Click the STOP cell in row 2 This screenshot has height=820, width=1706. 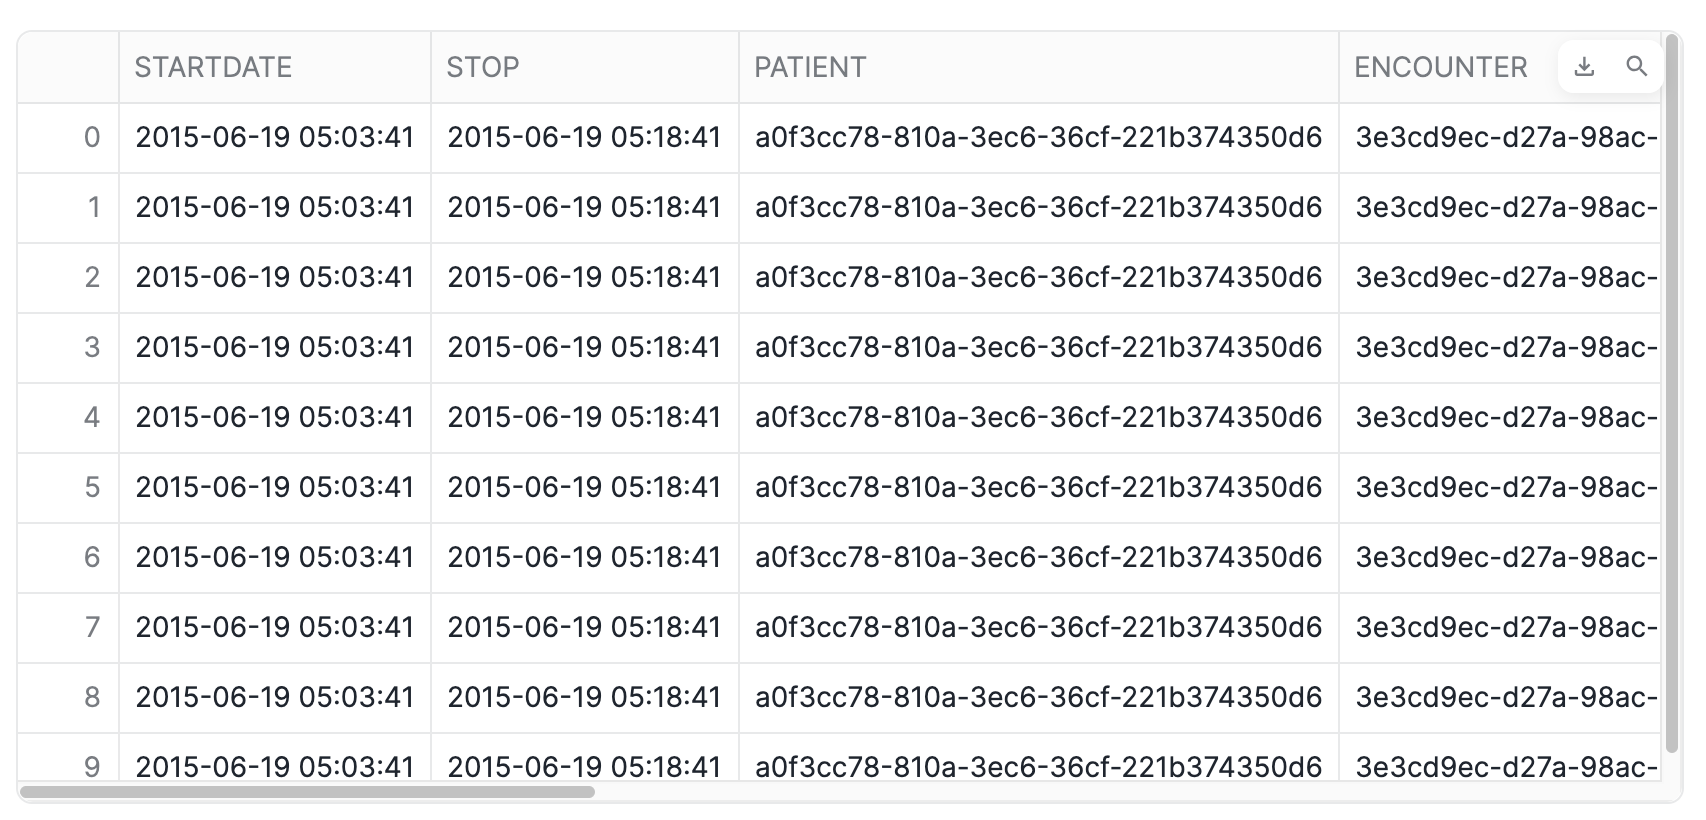[x=585, y=278]
